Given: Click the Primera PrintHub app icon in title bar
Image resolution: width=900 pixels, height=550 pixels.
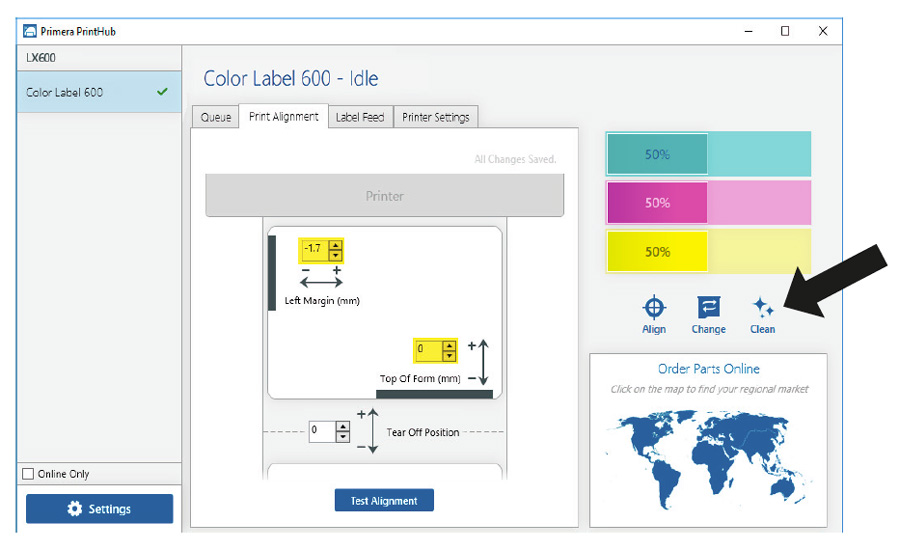Looking at the screenshot, I should tap(30, 31).
